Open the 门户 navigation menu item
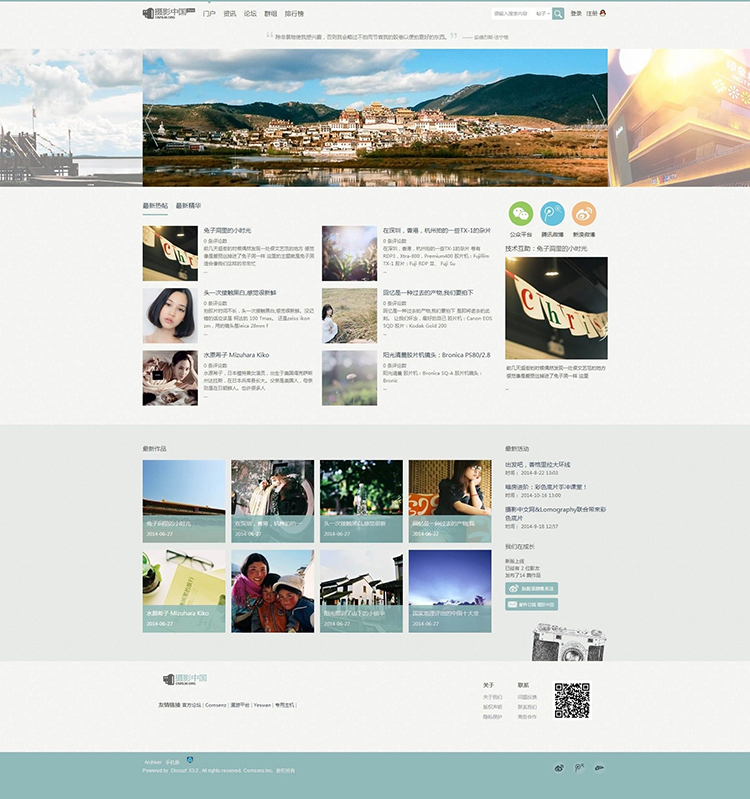 (x=209, y=14)
